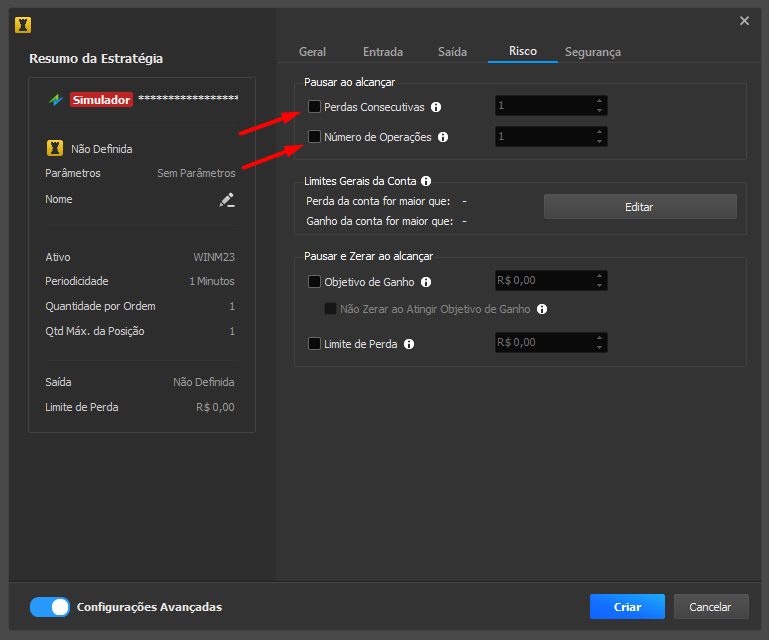This screenshot has width=769, height=640.
Task: Decrease Número de Operações with down arrow
Action: 599,142
